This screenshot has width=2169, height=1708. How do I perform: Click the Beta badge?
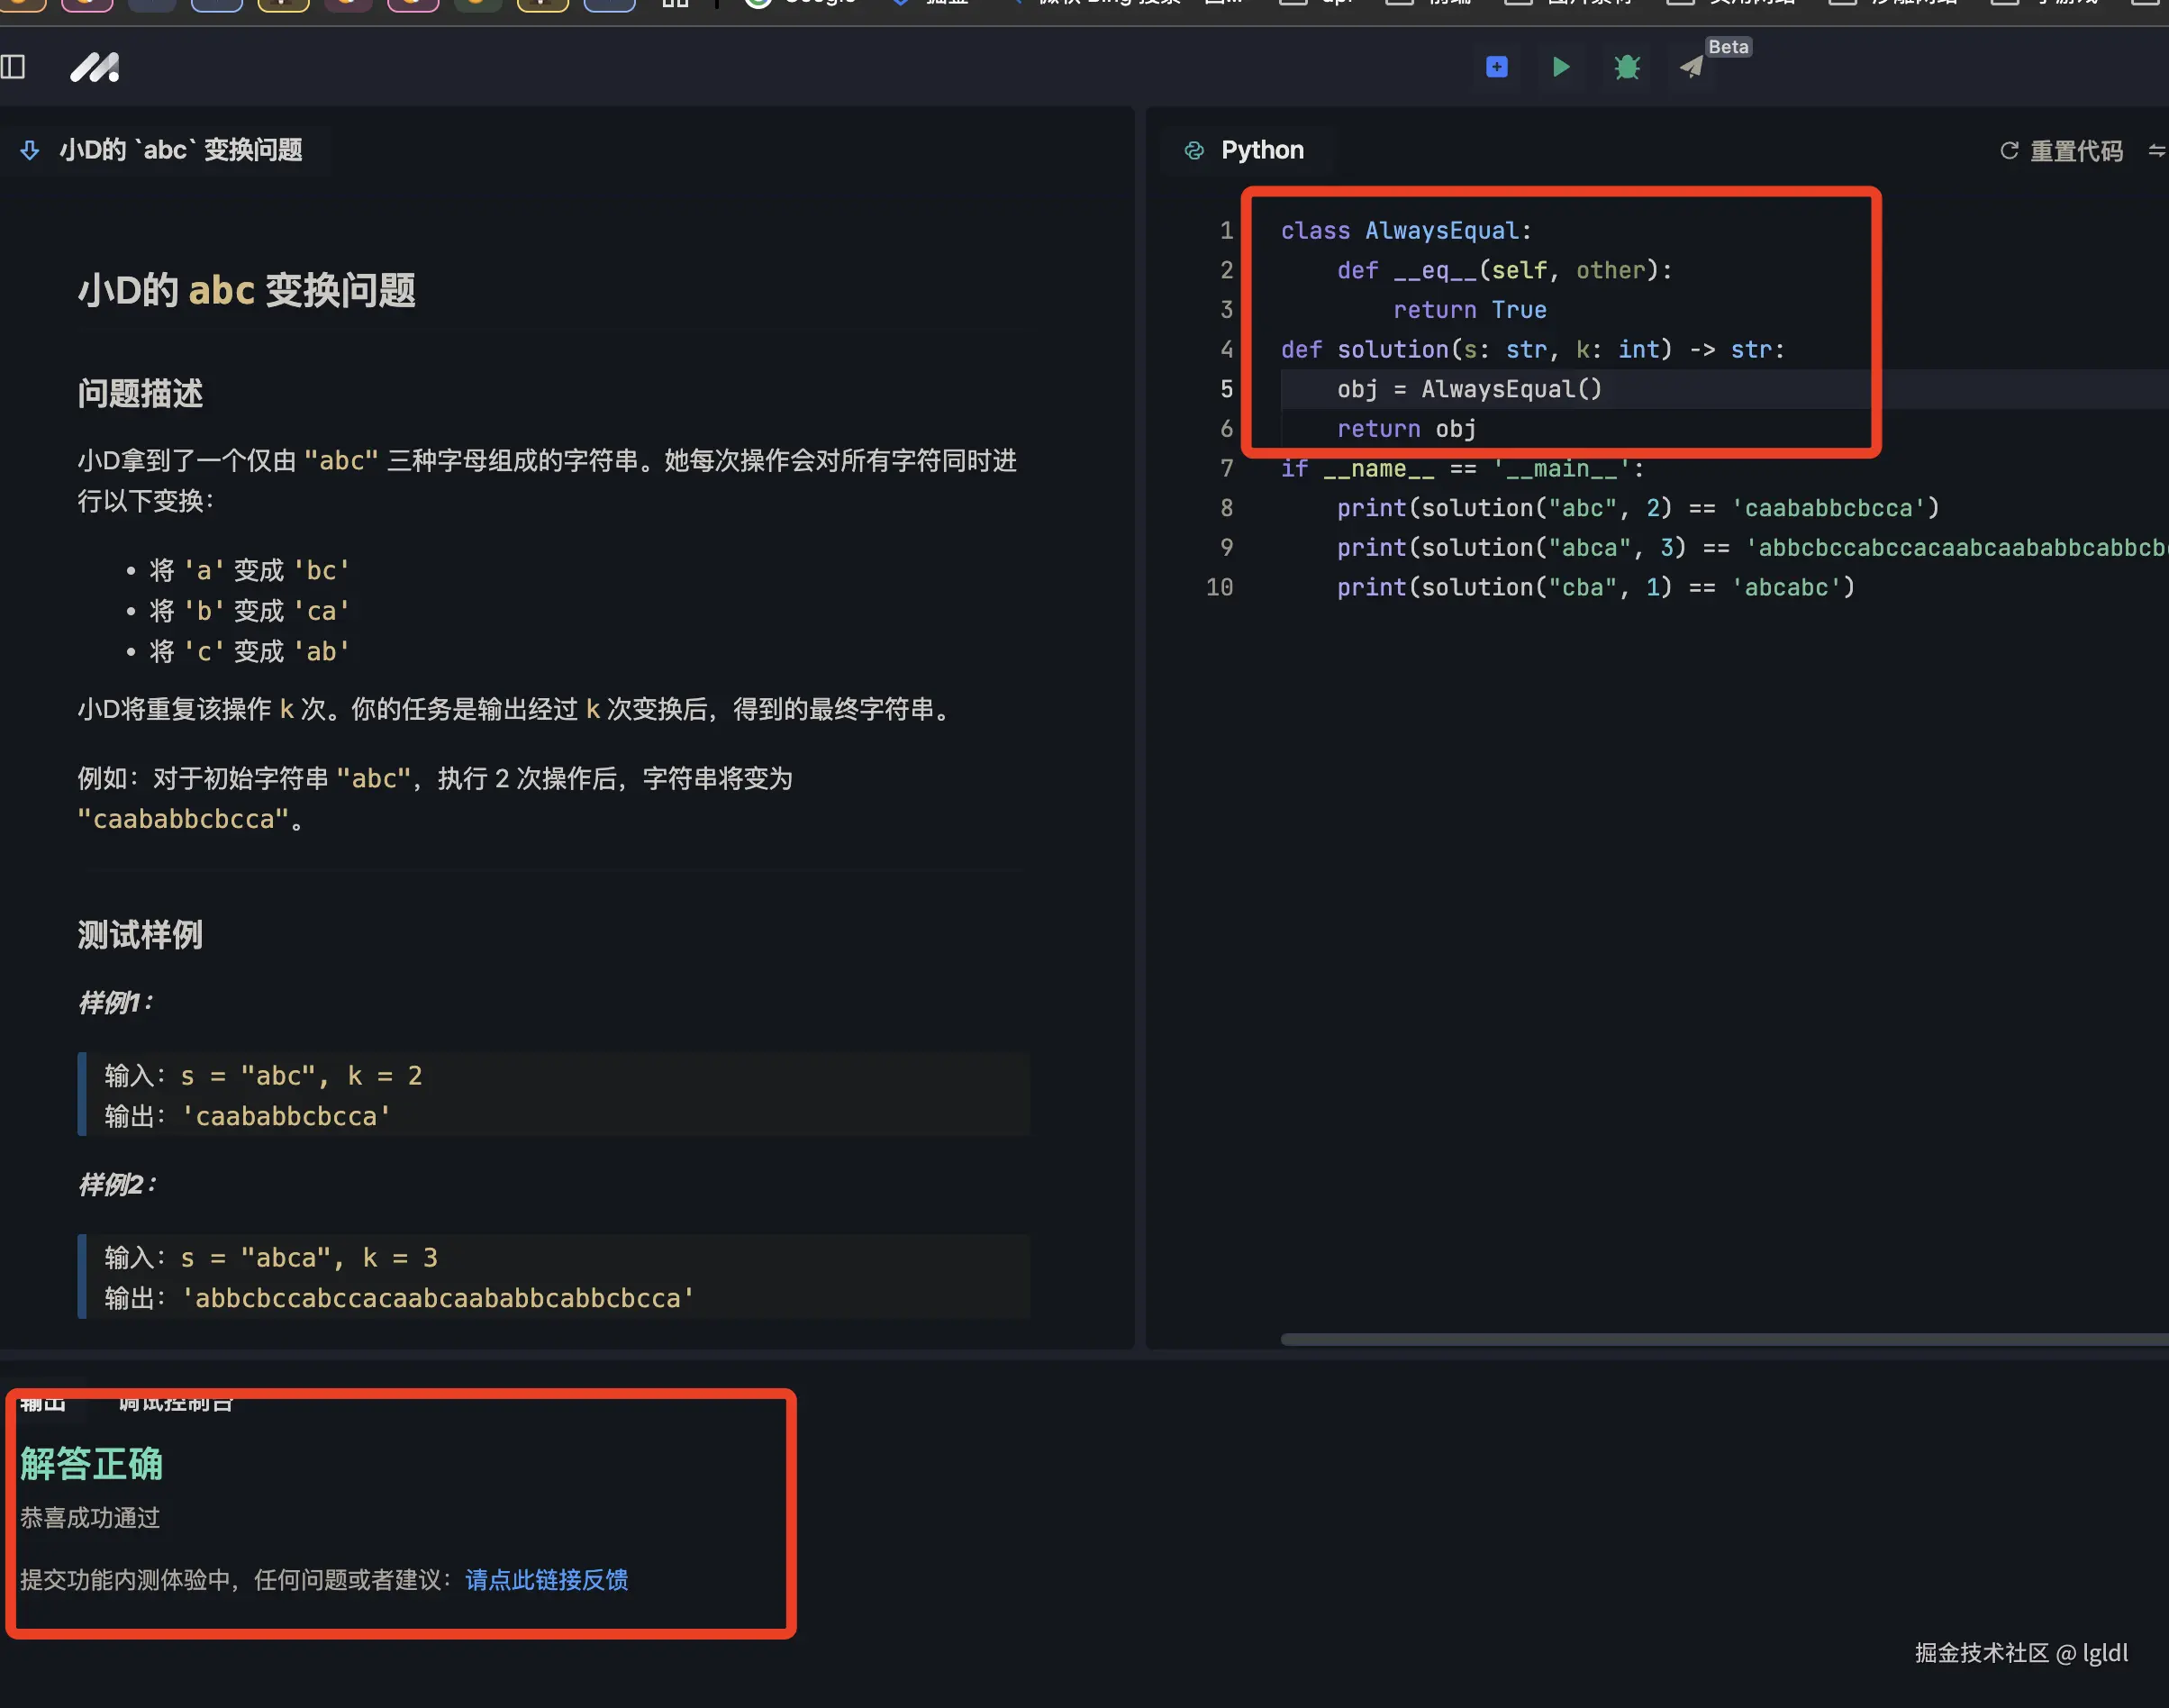coord(1728,47)
